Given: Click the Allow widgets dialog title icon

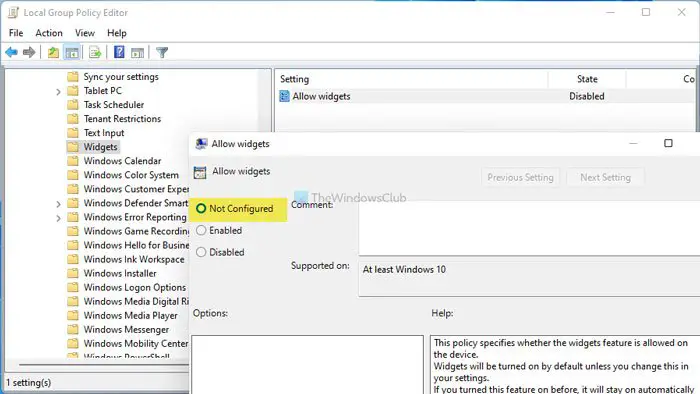Looking at the screenshot, I should coord(201,144).
